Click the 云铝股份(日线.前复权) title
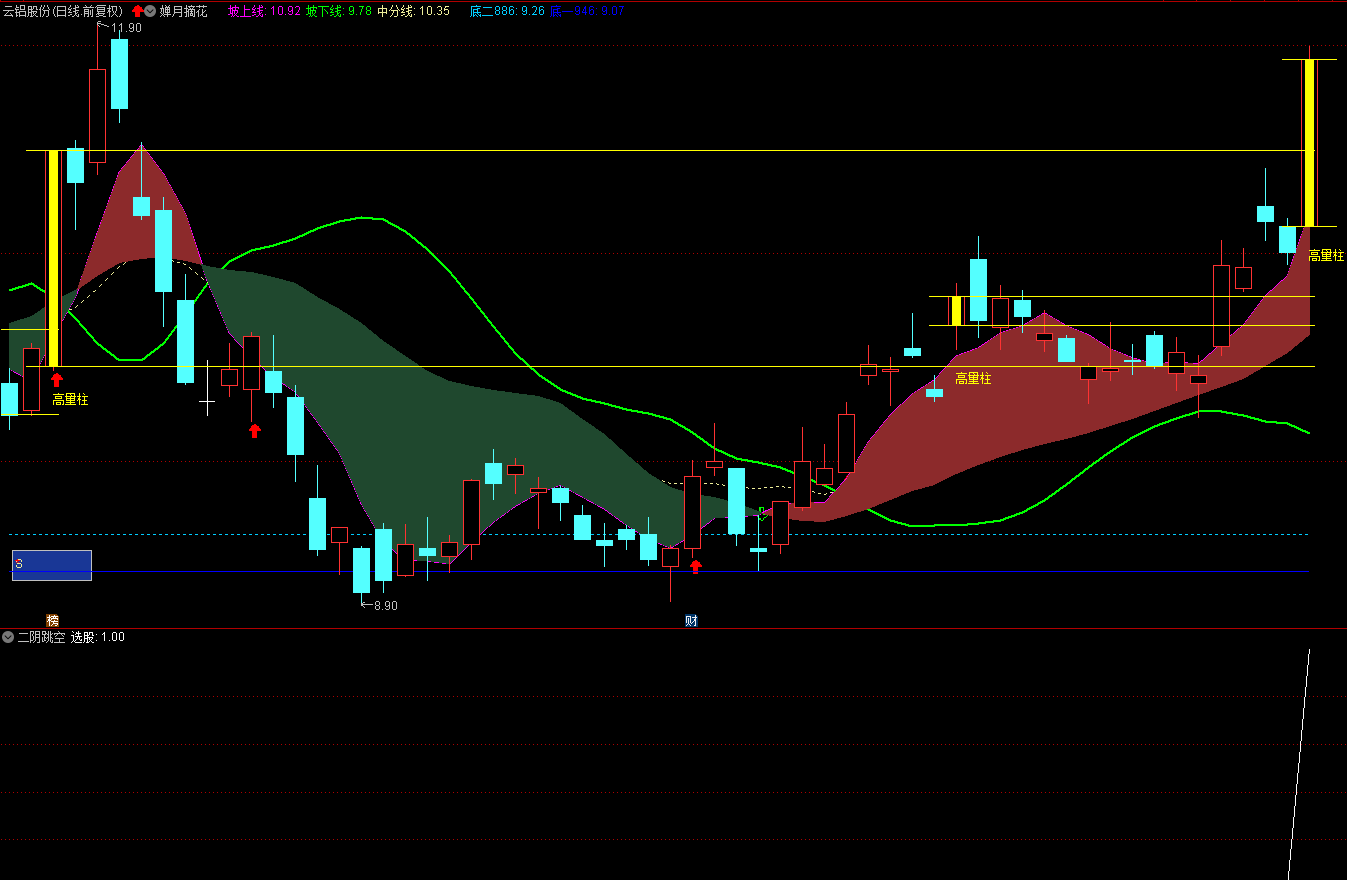The width and height of the screenshot is (1347, 880). [62, 12]
